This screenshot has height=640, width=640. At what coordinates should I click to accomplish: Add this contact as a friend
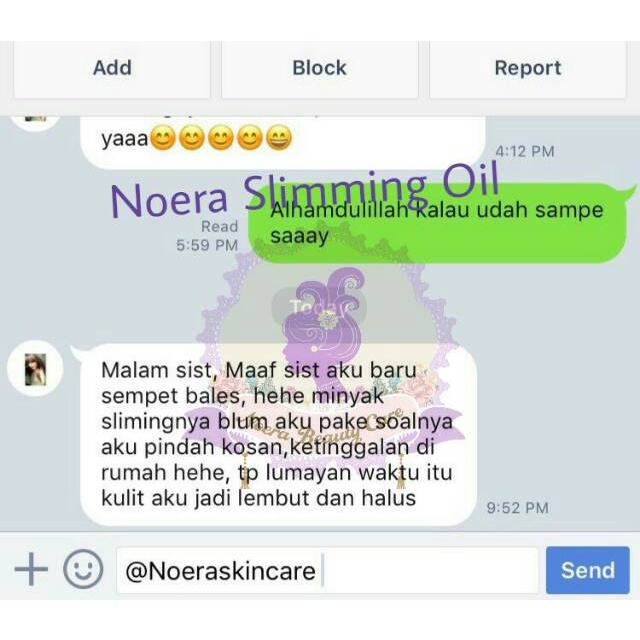point(112,68)
